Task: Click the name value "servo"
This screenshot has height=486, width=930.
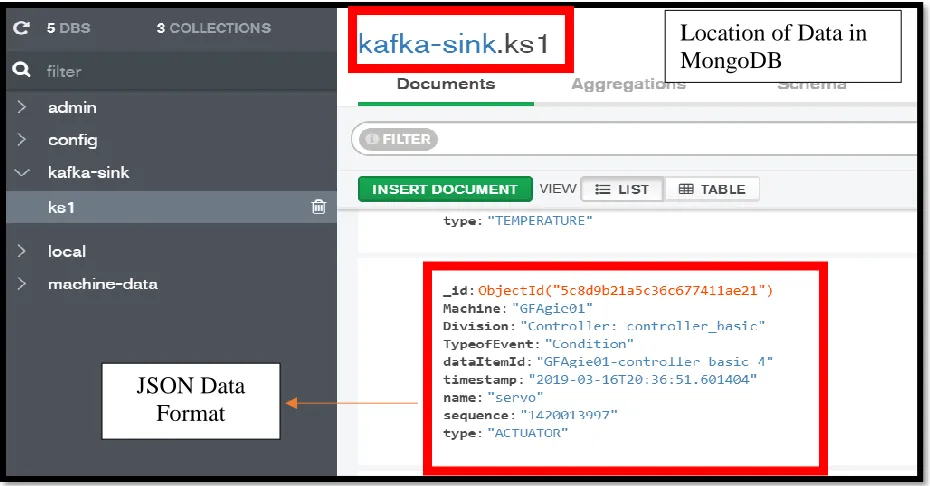Action: click(515, 397)
